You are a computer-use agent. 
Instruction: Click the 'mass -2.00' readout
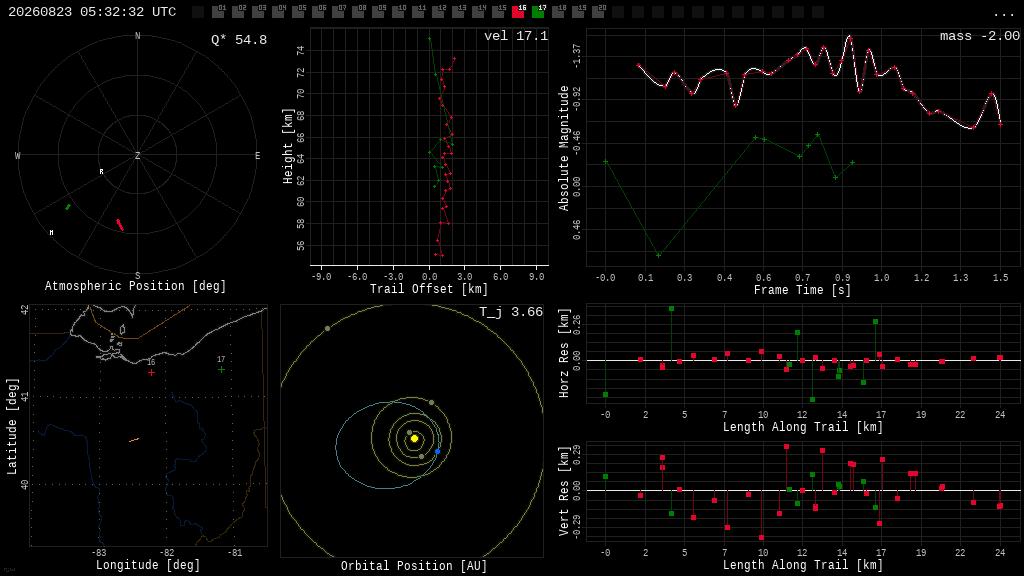979,36
